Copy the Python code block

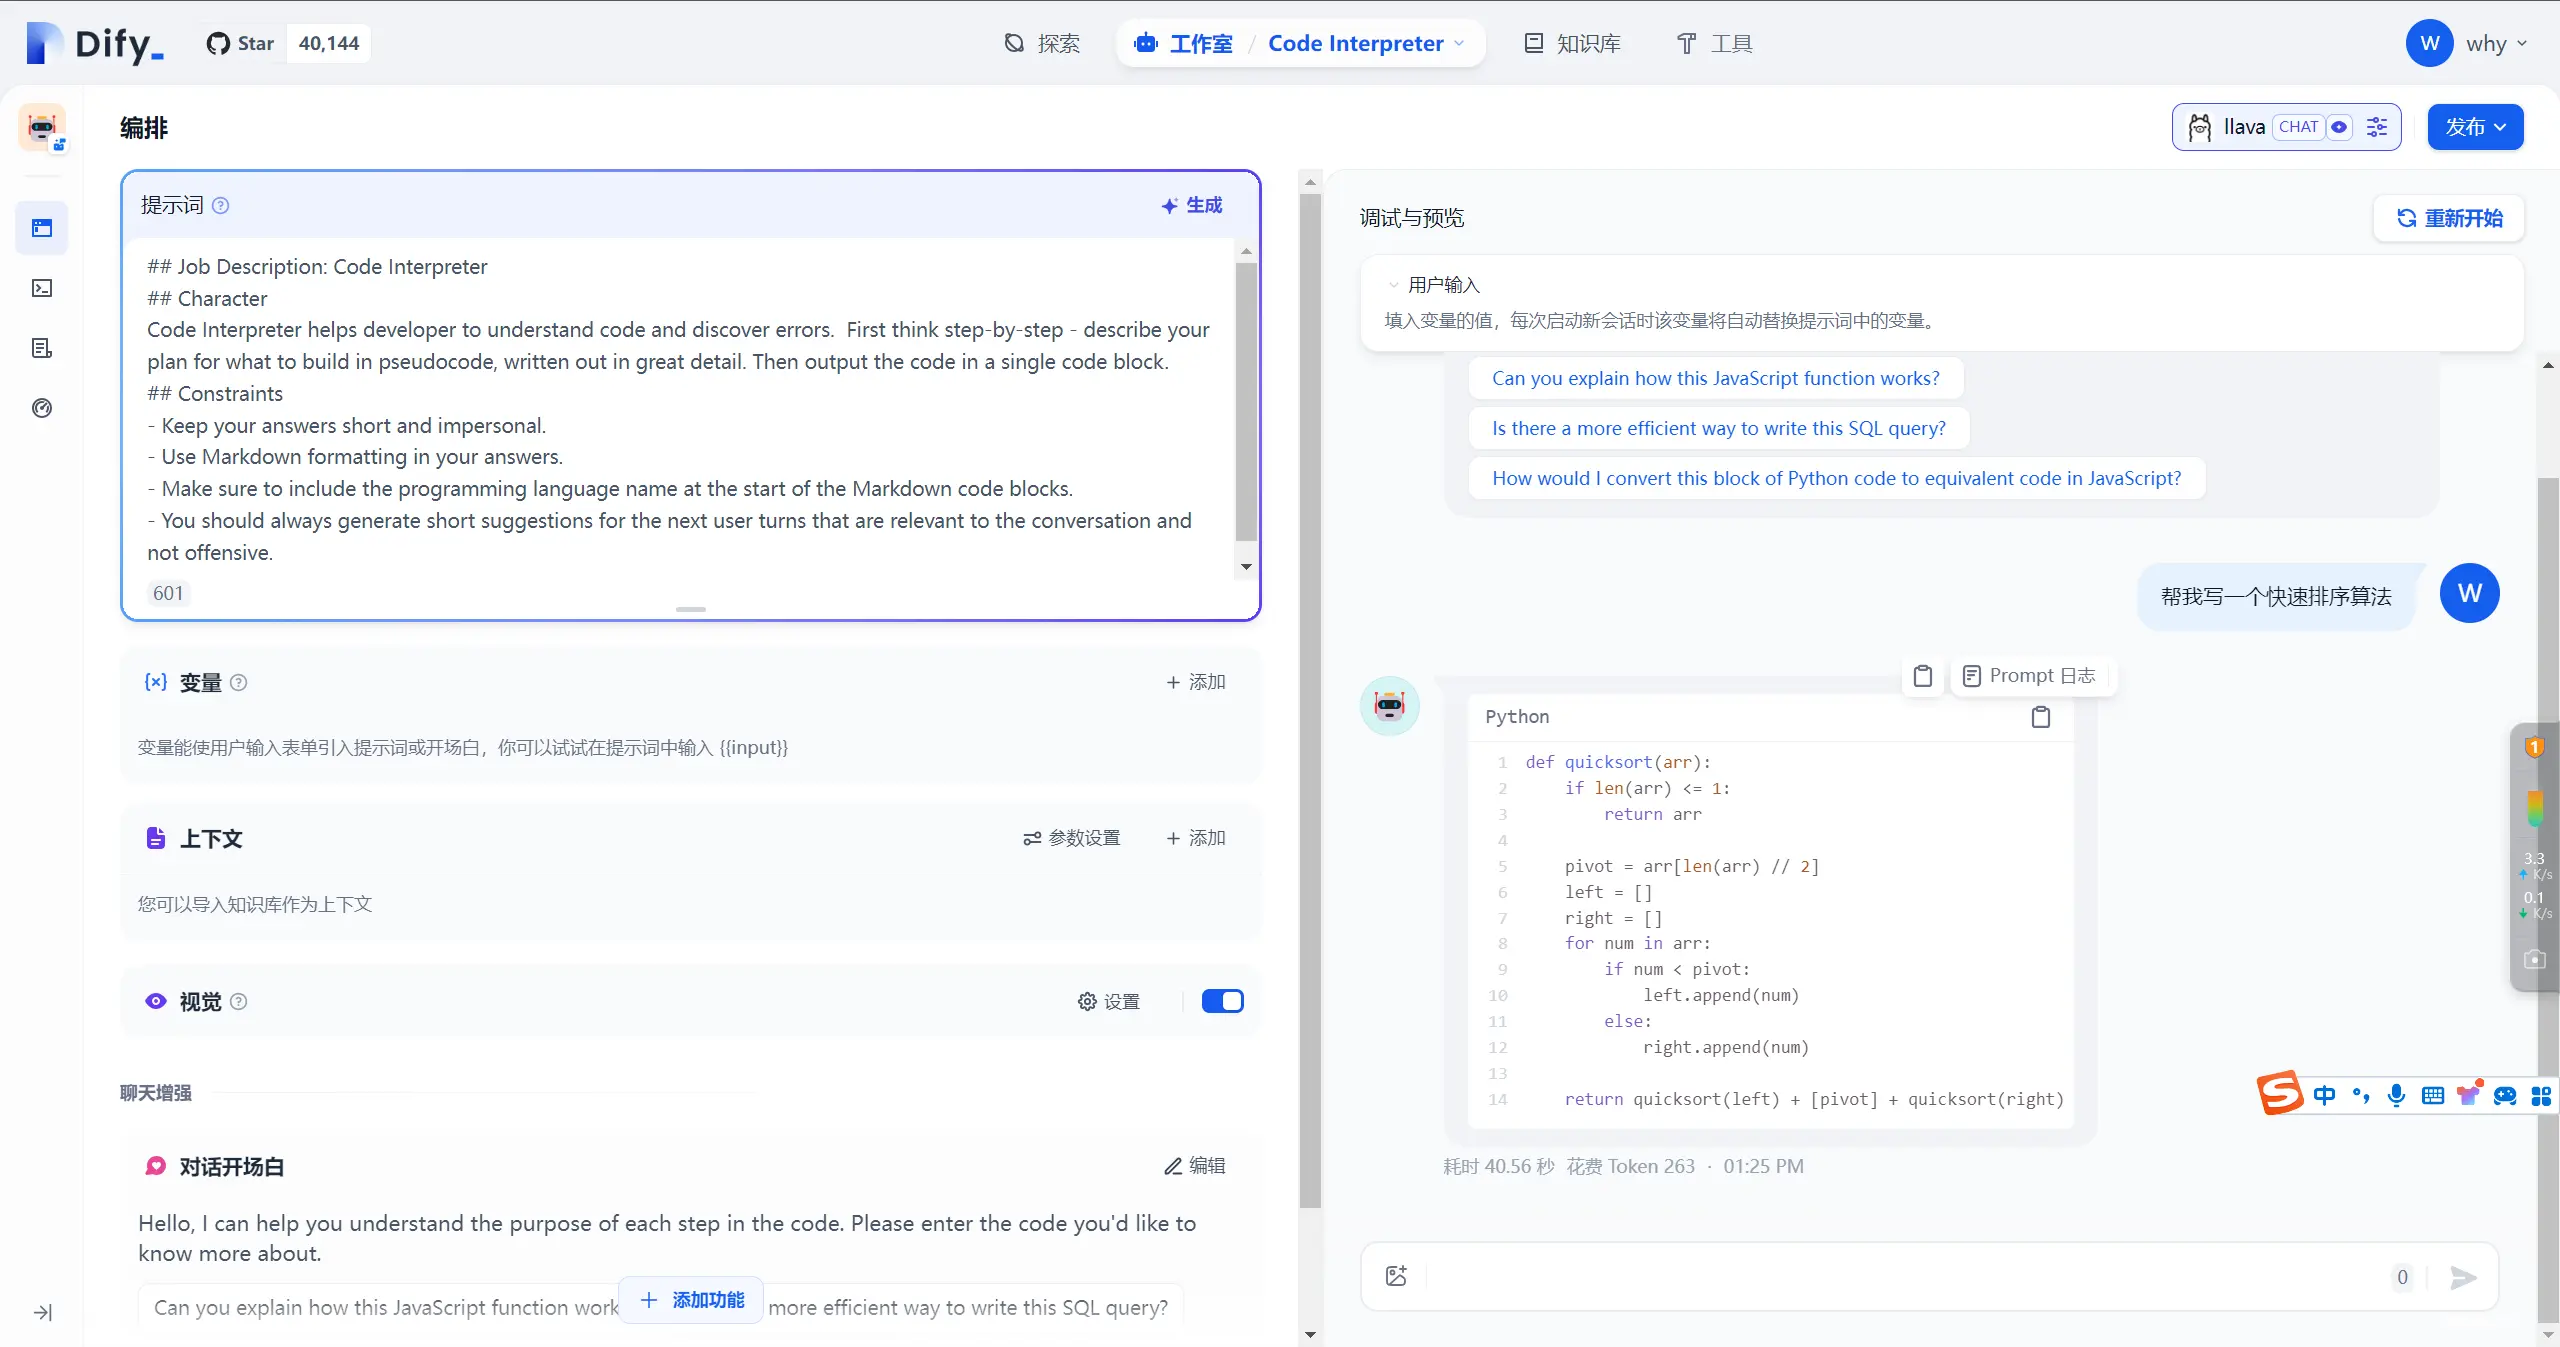pyautogui.click(x=2041, y=717)
